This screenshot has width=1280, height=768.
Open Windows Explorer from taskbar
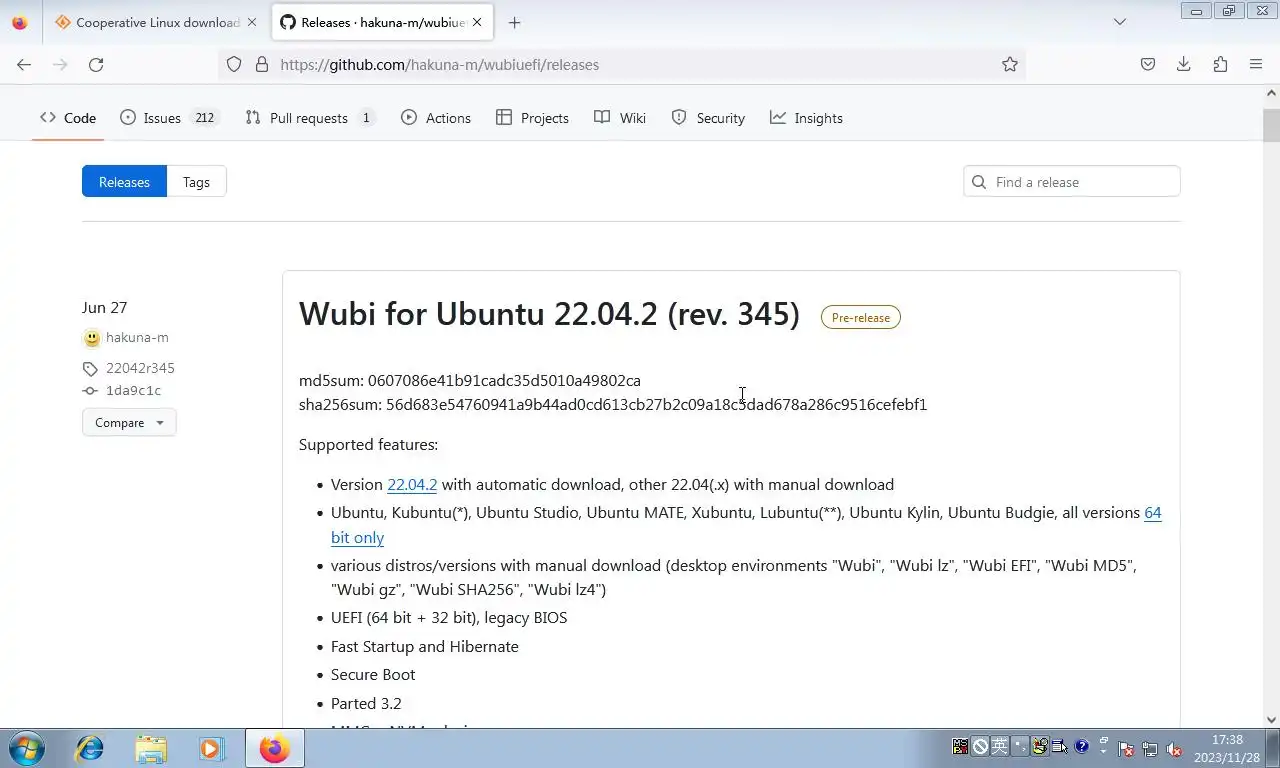(x=151, y=748)
